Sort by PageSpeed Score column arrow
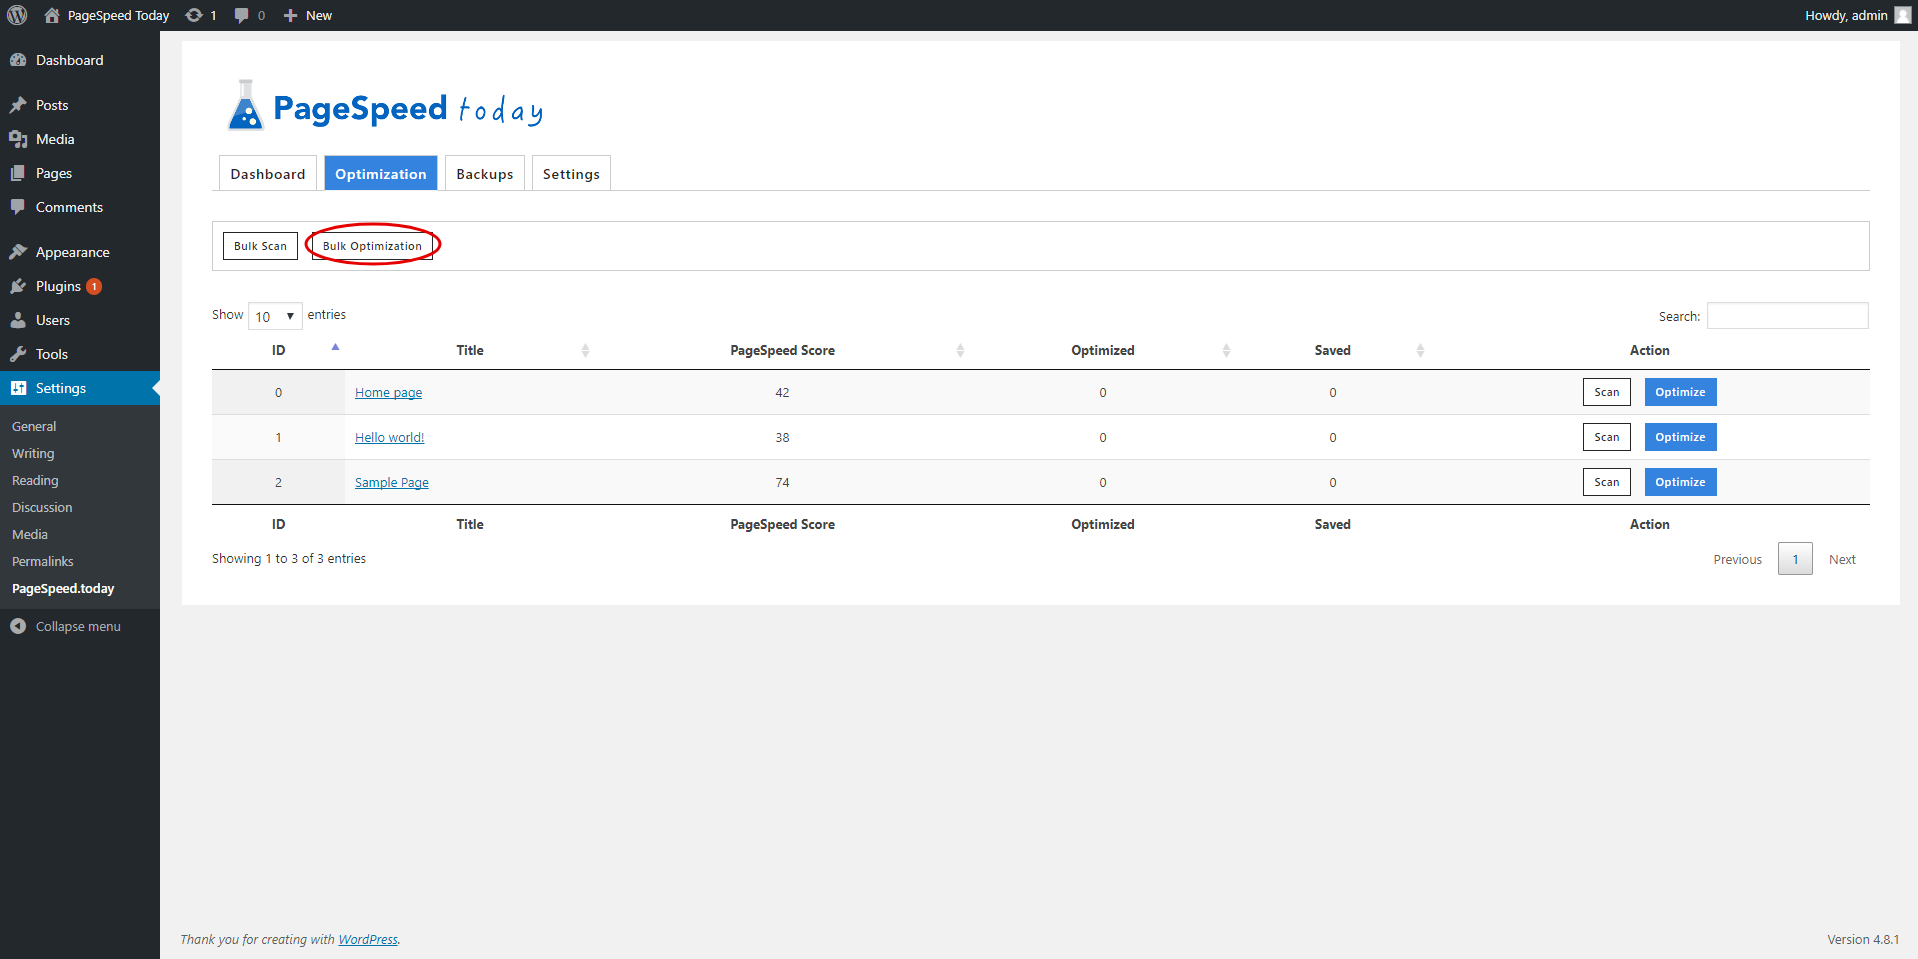 coord(960,350)
